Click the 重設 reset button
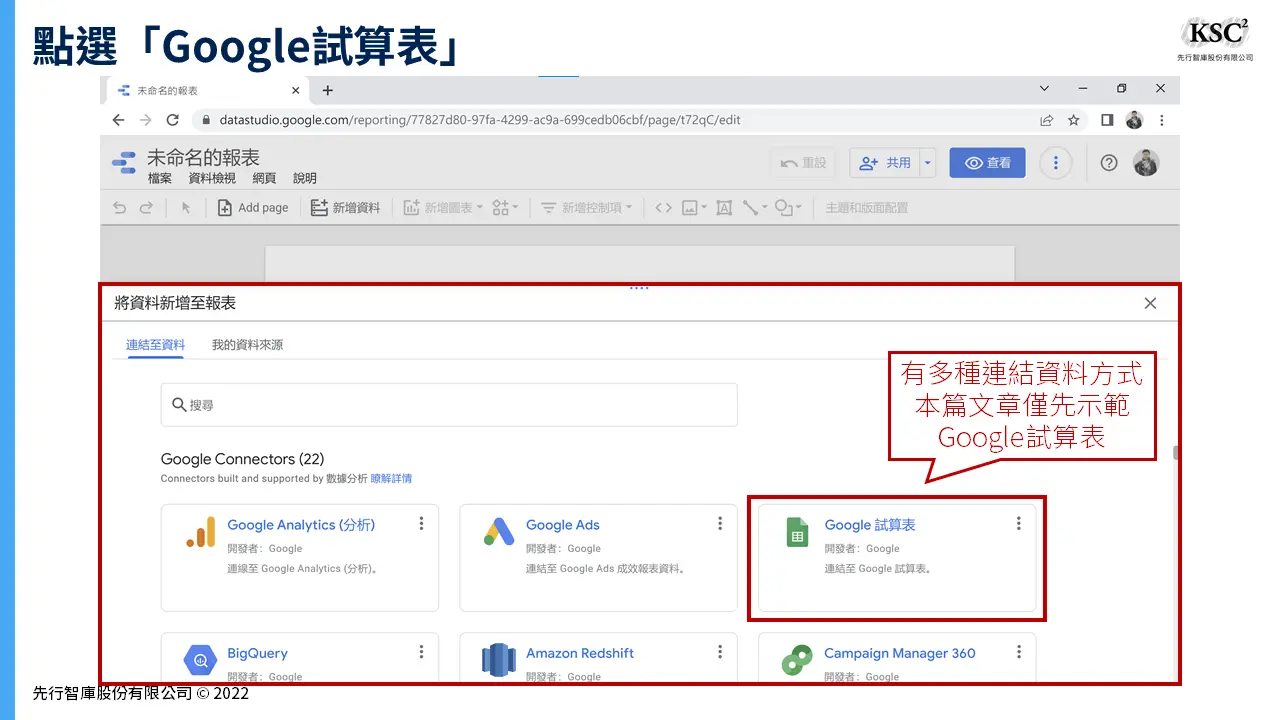Viewport: 1280px width, 720px height. 804,163
